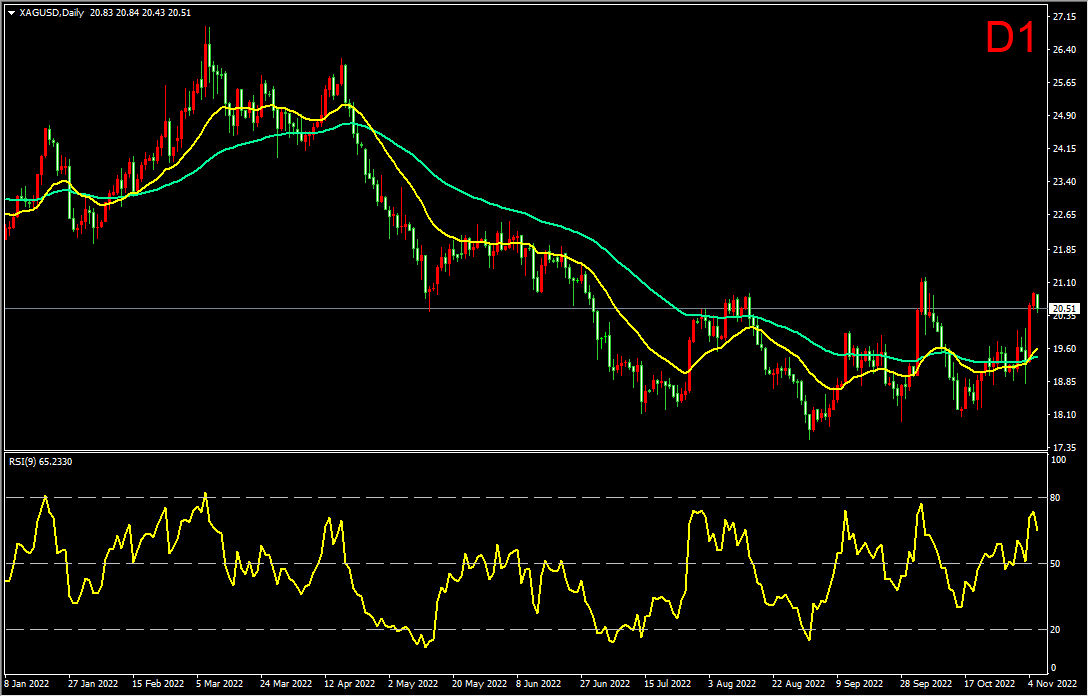Screen dimensions: 1089x697
Task: Click the RSI scale level 50
Action: pyautogui.click(x=1056, y=564)
